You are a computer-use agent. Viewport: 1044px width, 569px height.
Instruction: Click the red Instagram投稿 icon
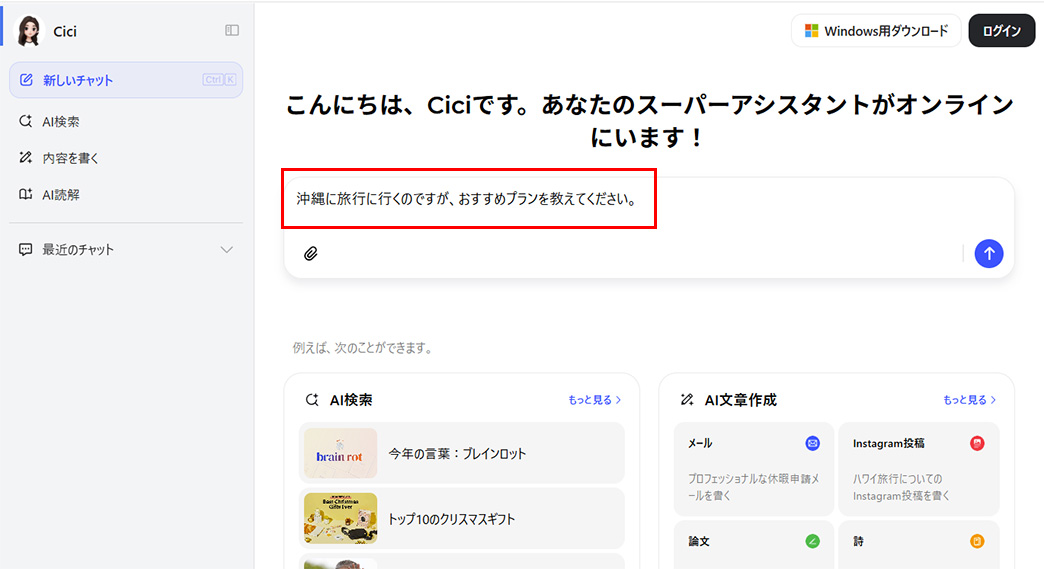(x=977, y=443)
